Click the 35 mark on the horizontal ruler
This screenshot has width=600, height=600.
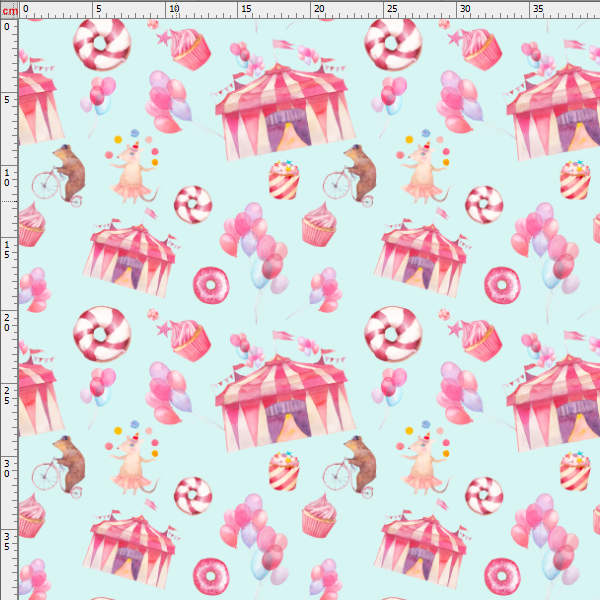point(538,8)
